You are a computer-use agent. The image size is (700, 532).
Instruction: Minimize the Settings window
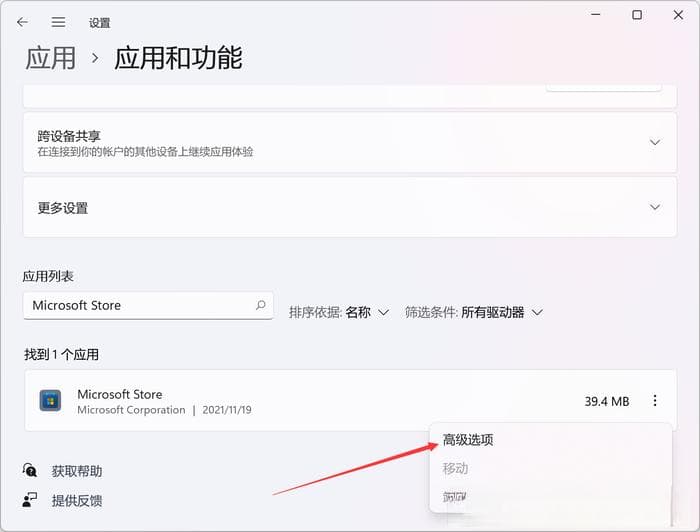pos(596,15)
